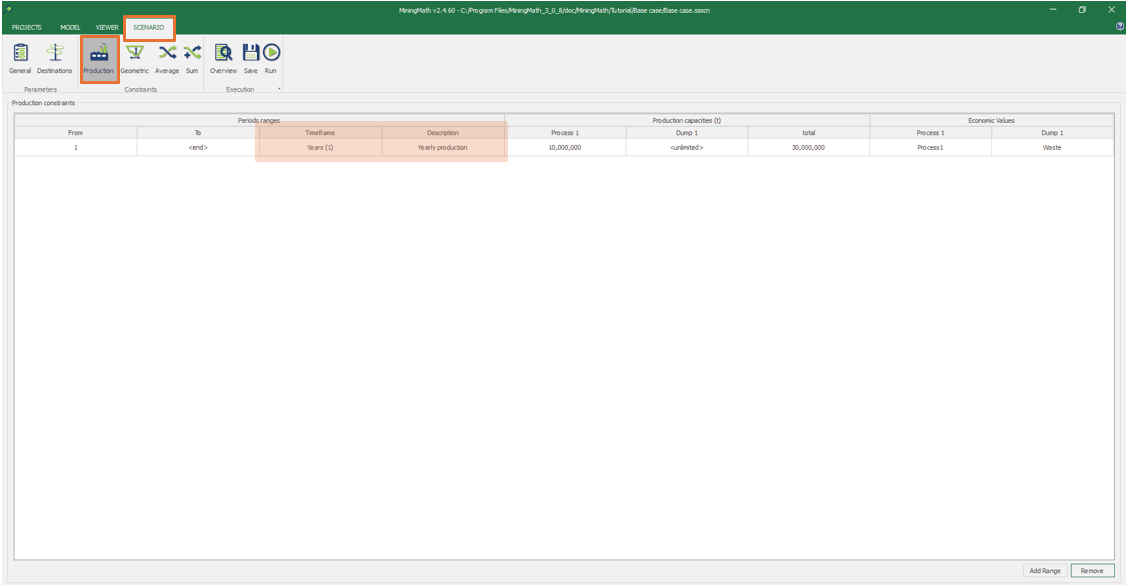The image size is (1127, 585).
Task: Switch to the PROJECTS tab
Action: 27,27
